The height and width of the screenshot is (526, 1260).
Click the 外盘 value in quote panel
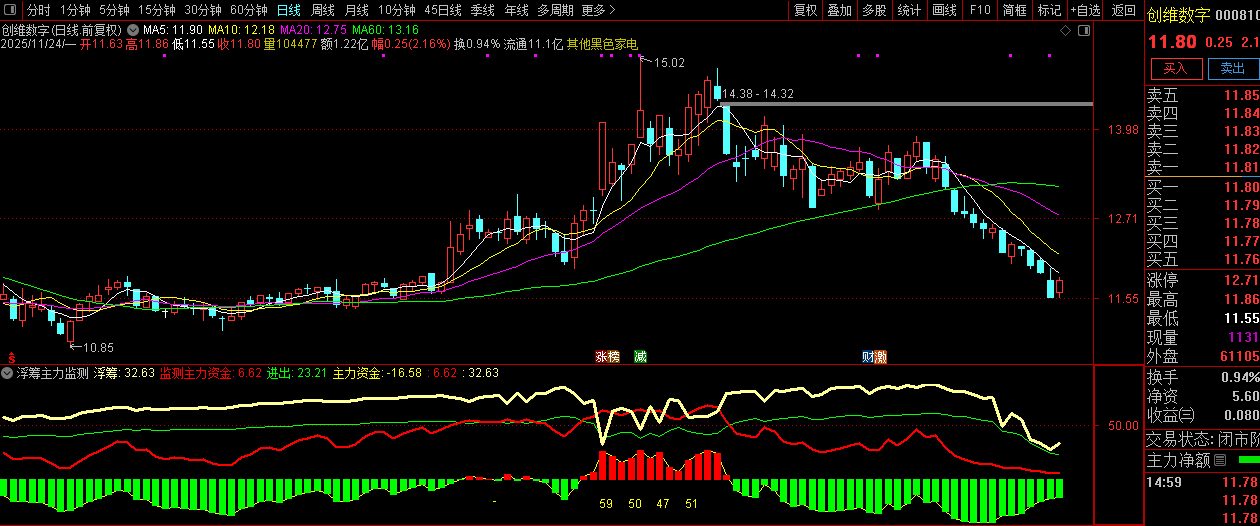(1239, 357)
